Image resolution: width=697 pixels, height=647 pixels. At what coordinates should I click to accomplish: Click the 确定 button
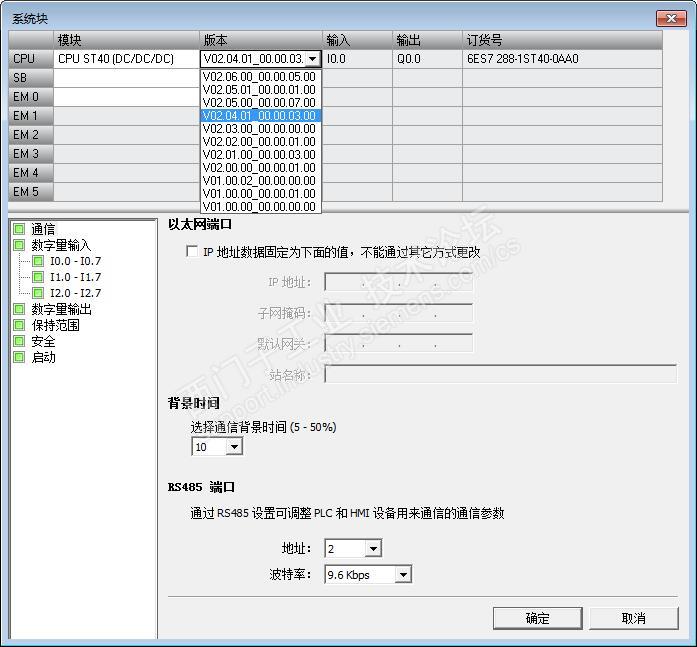coord(537,618)
